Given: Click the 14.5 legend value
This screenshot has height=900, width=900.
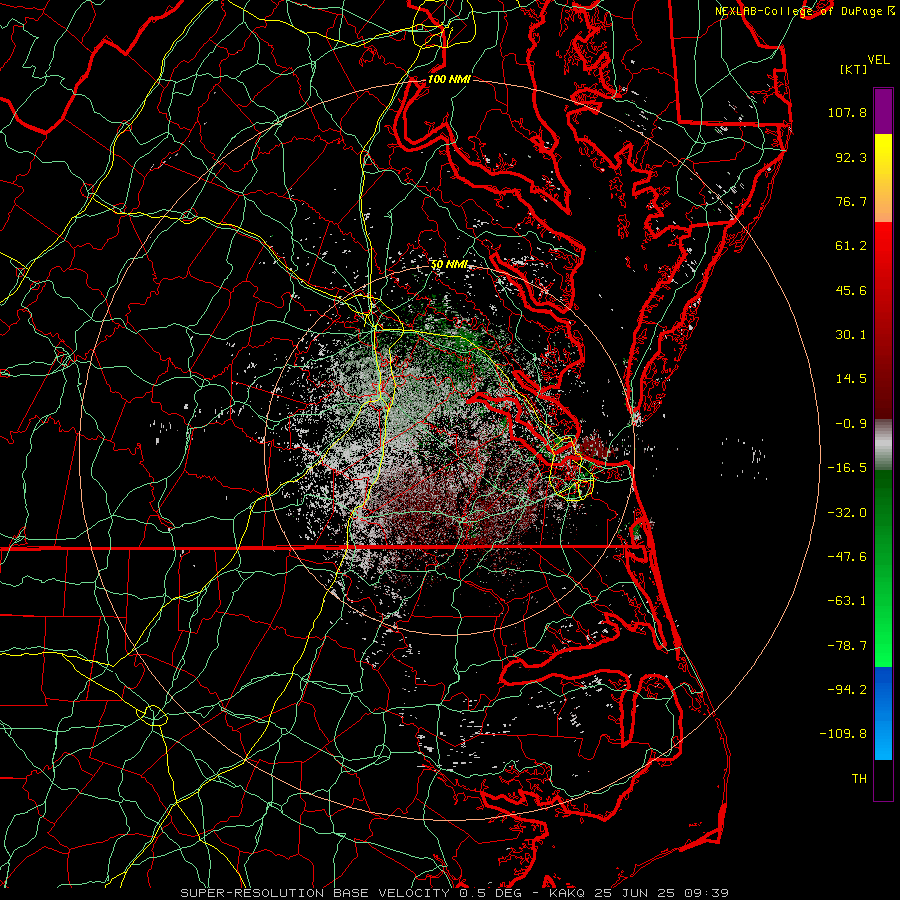Looking at the screenshot, I should [x=851, y=379].
